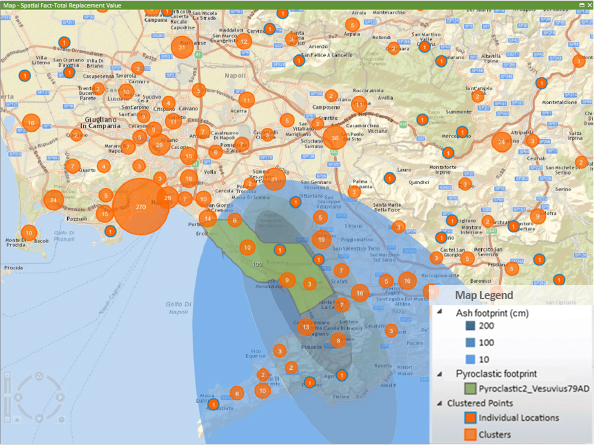Viewport: 594px width, 445px height.
Task: Pan the map right with navigation arrow
Action: (60, 397)
